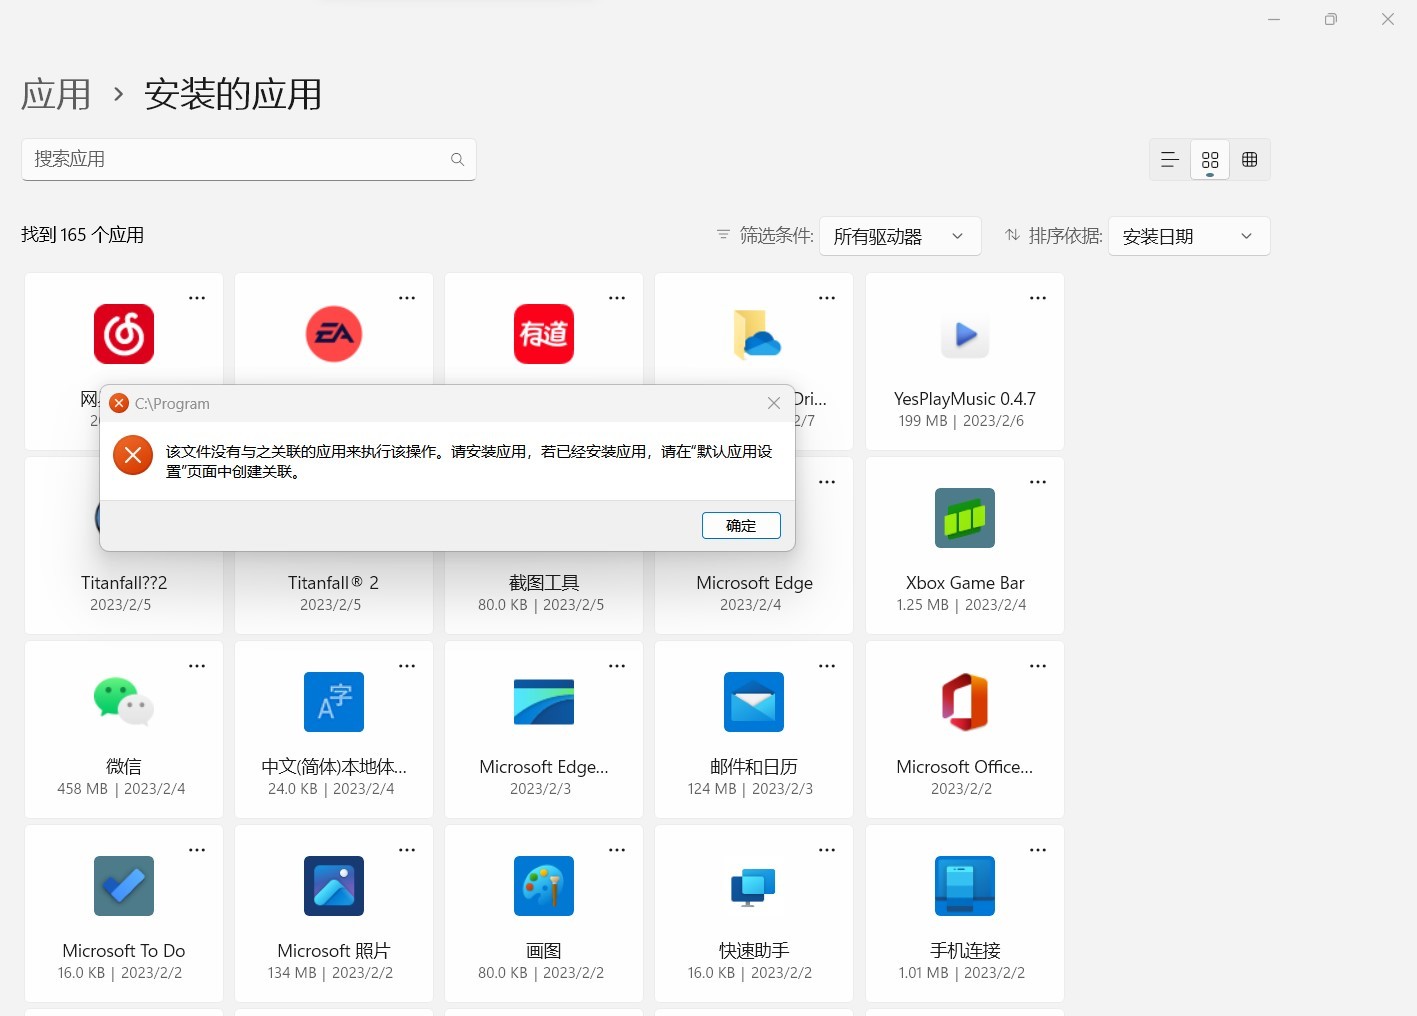Click the 手机连接 icon
This screenshot has width=1417, height=1016.
[x=965, y=886]
